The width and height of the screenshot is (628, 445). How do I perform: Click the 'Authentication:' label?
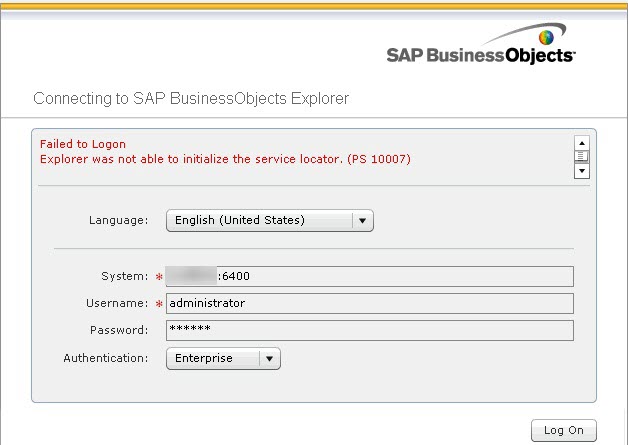click(x=106, y=358)
